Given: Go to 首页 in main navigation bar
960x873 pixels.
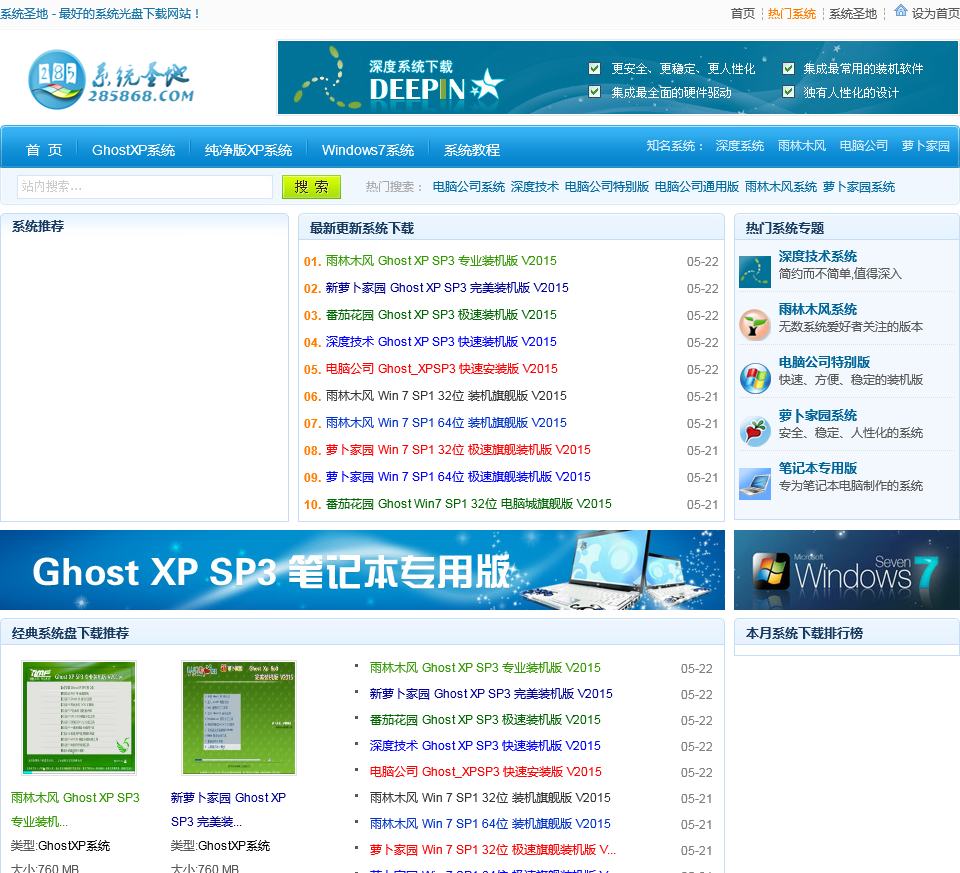Looking at the screenshot, I should click(x=44, y=150).
